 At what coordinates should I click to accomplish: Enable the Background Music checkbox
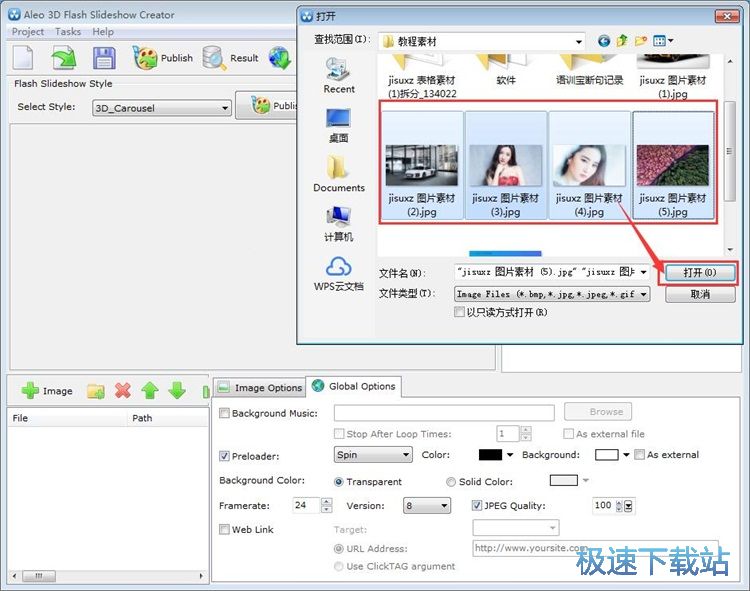[224, 413]
